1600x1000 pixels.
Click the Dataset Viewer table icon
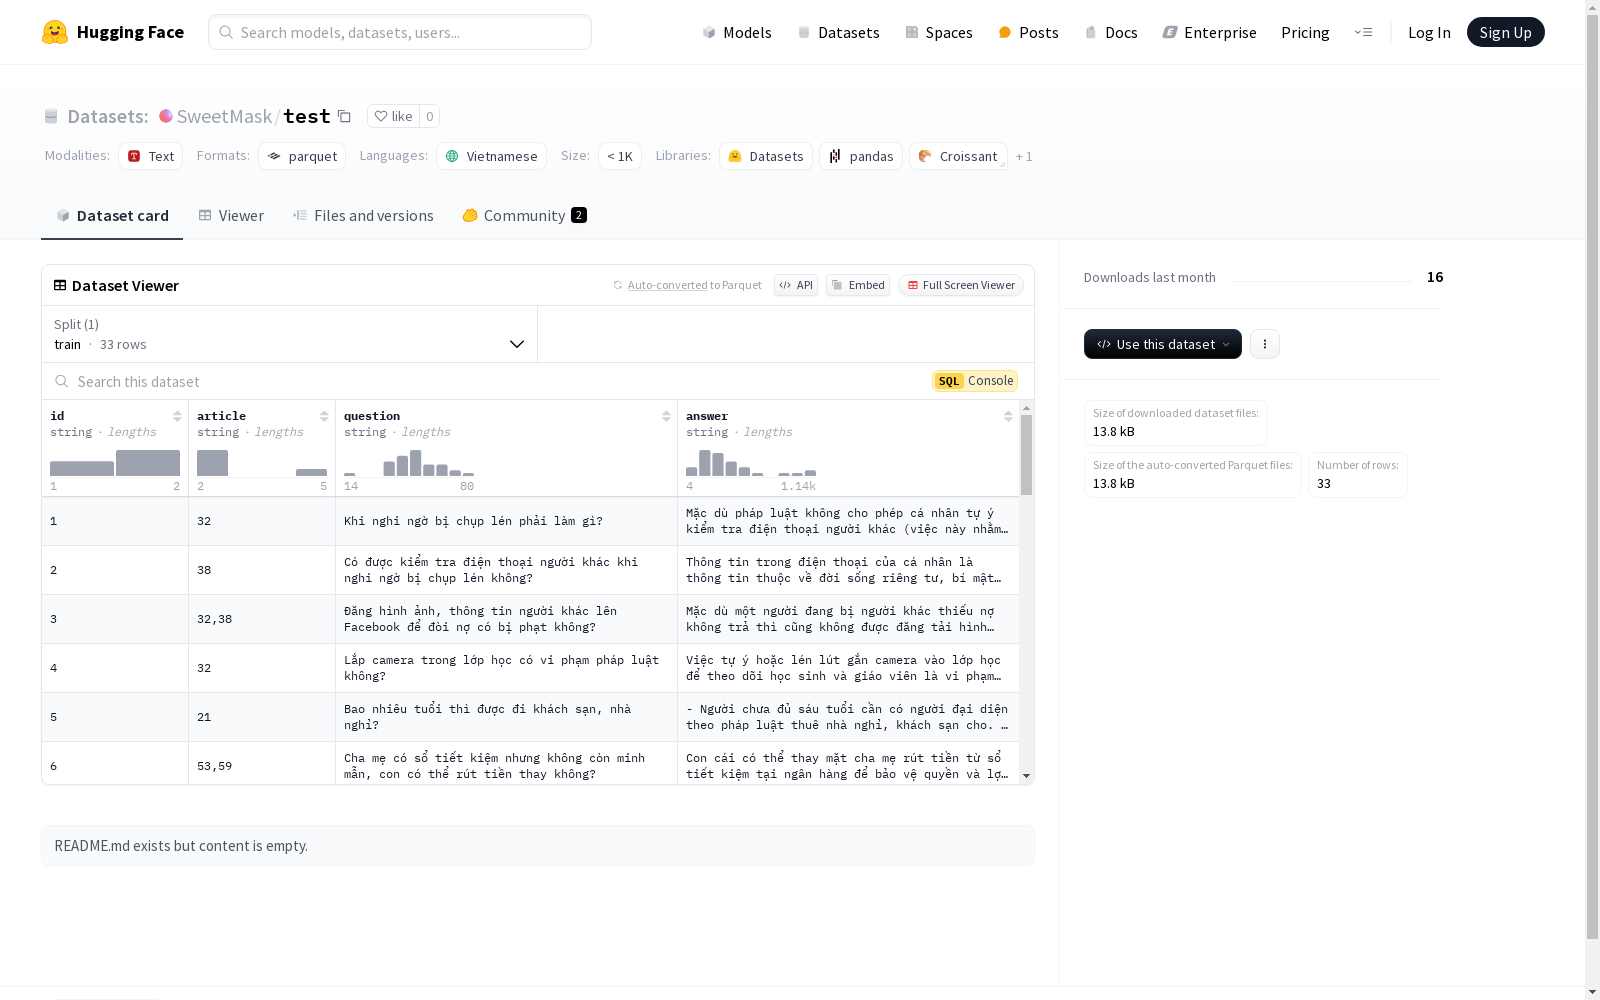pos(60,285)
